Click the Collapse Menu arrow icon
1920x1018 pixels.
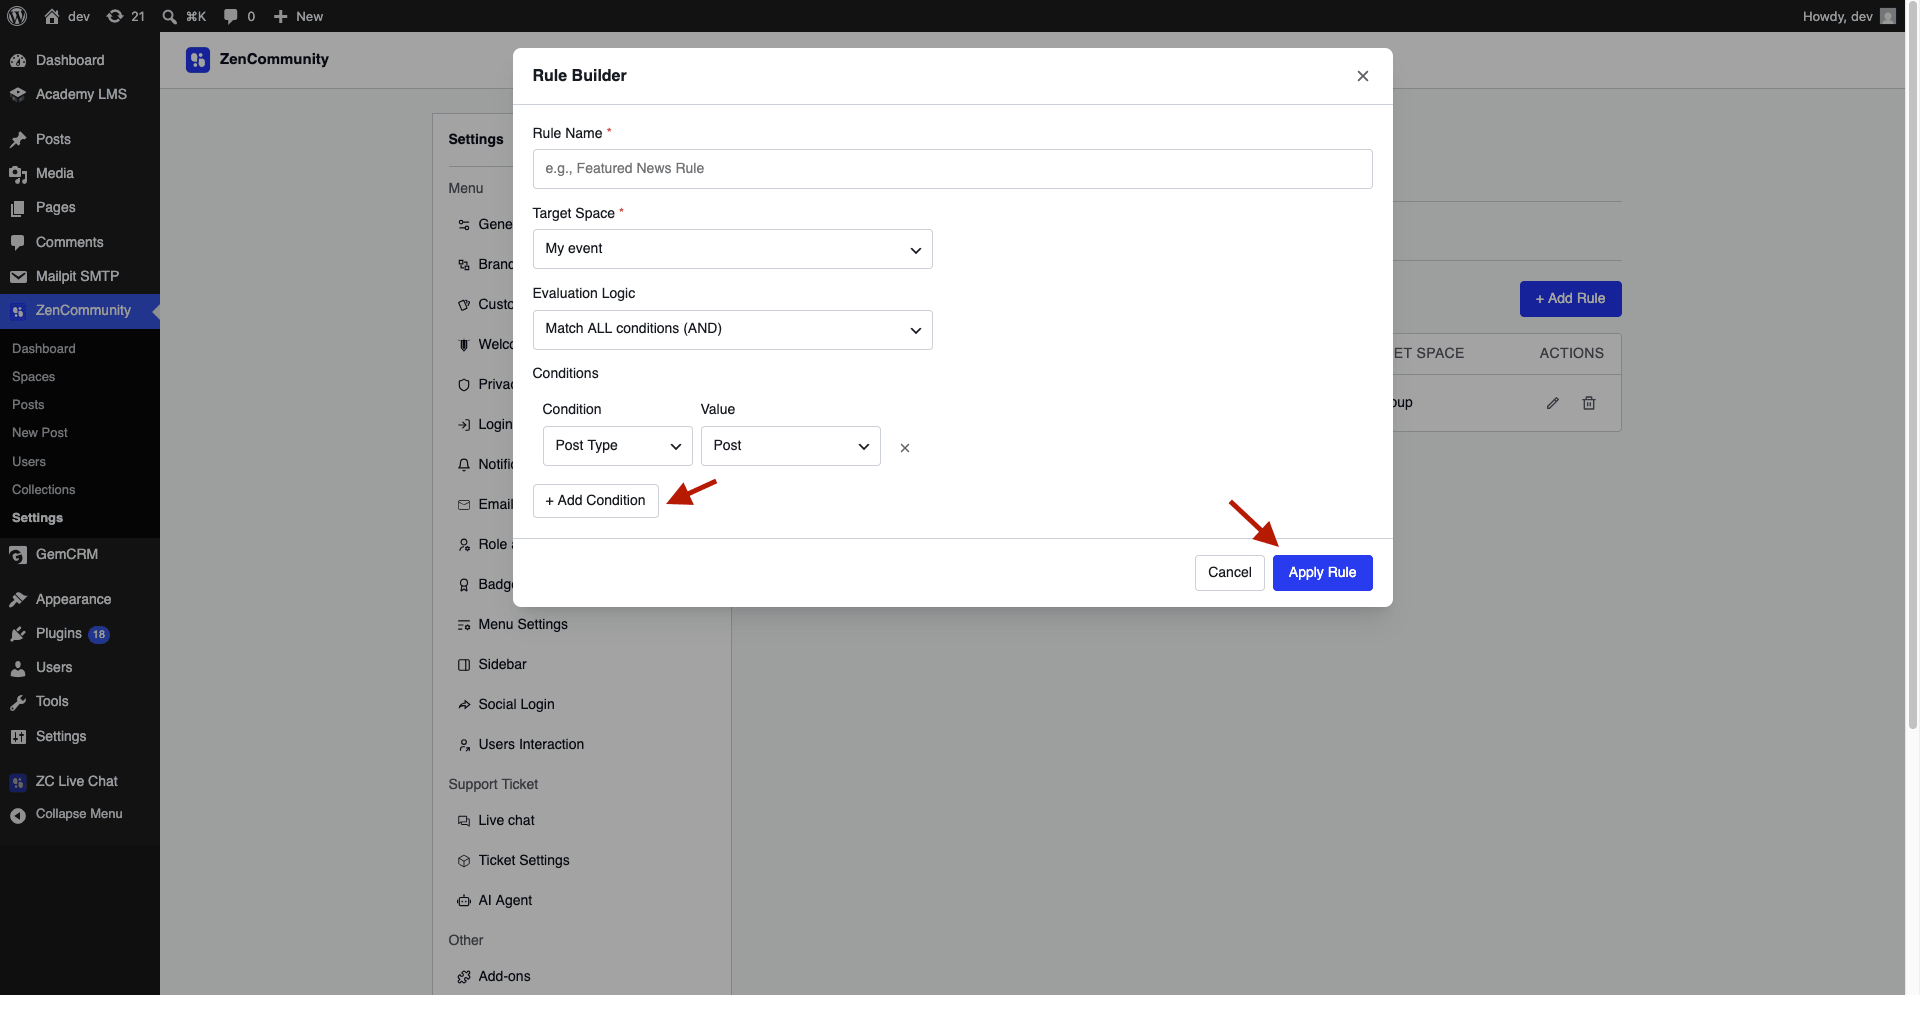pos(18,815)
